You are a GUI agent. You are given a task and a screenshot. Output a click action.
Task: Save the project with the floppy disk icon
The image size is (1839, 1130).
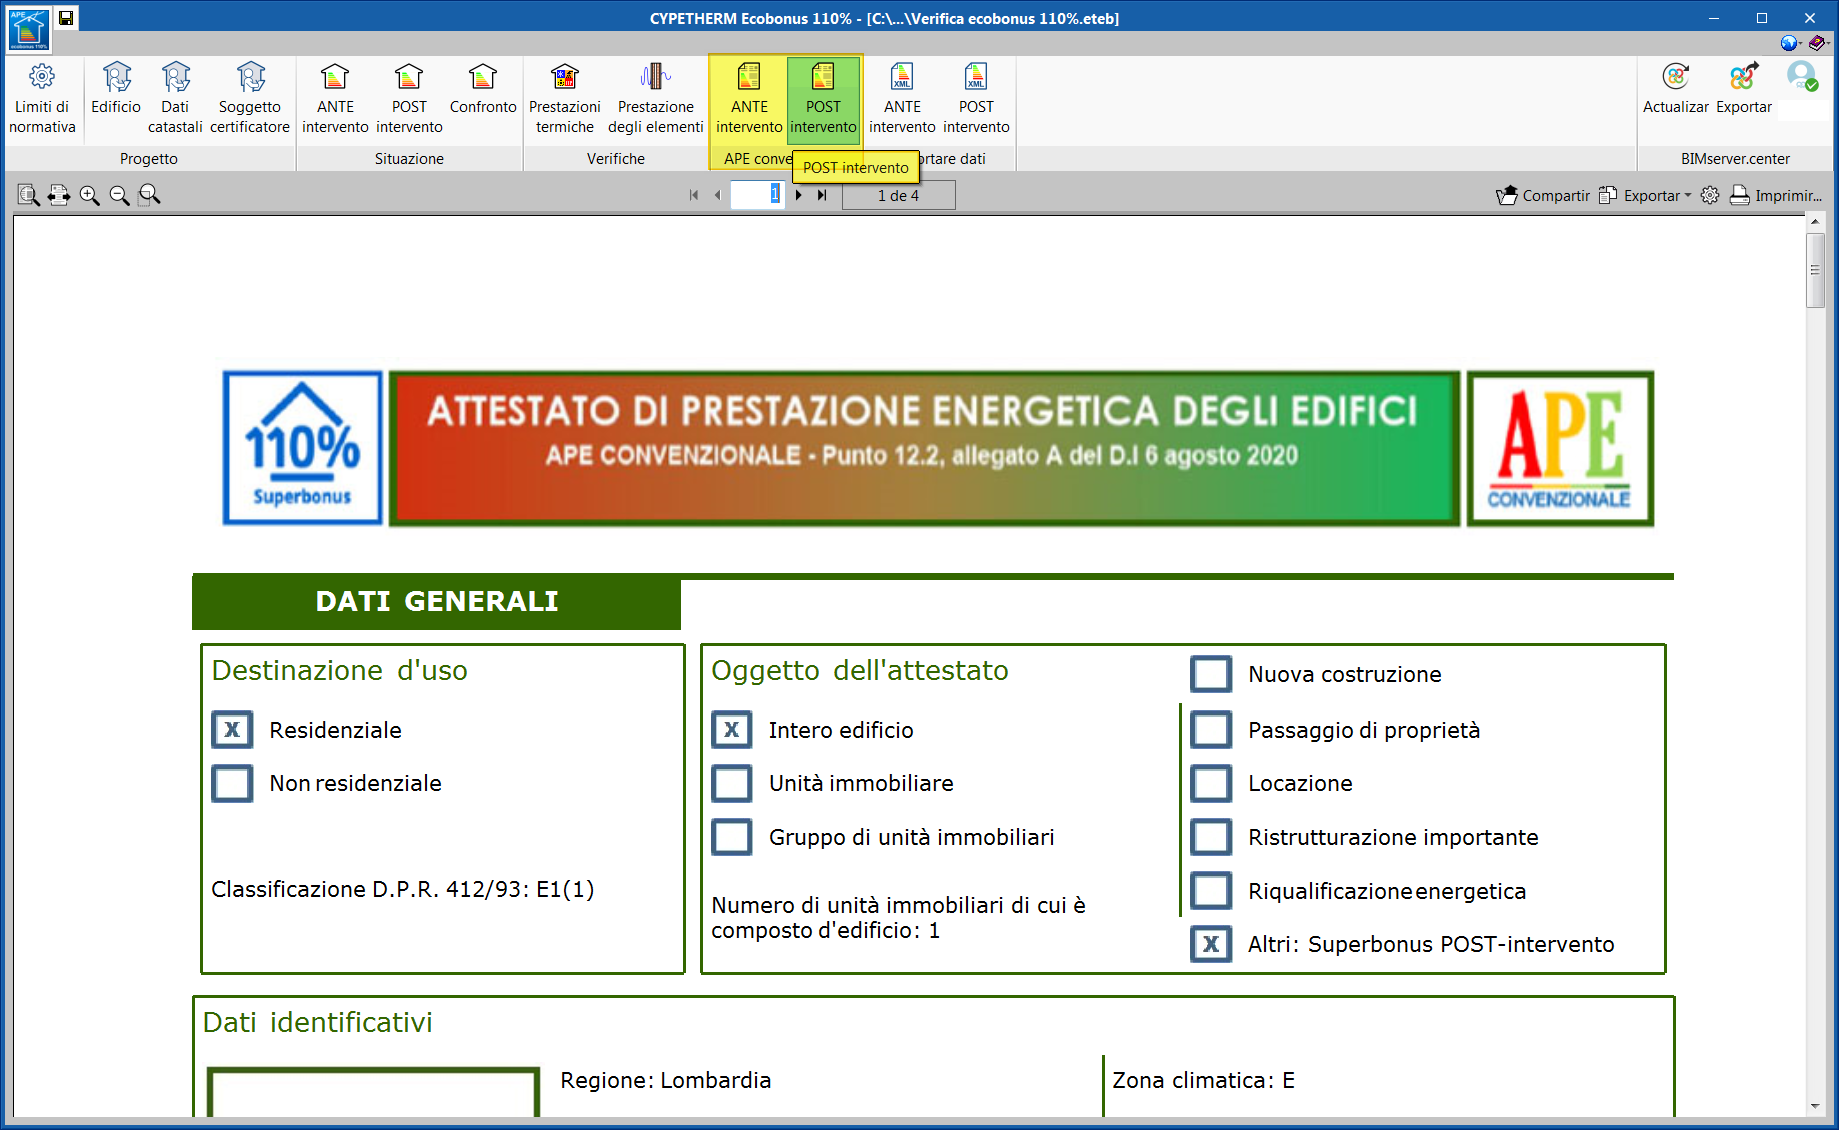[x=66, y=18]
